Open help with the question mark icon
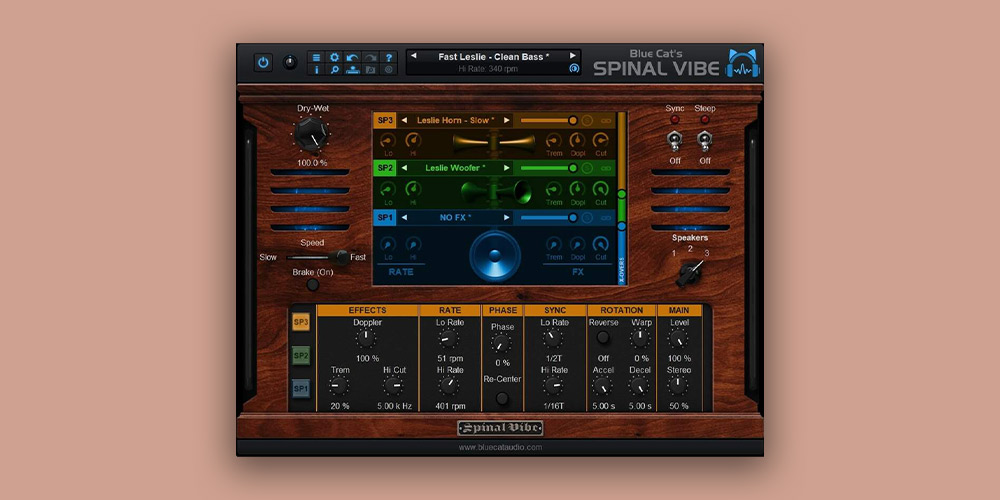Viewport: 1000px width, 500px height. click(x=389, y=57)
